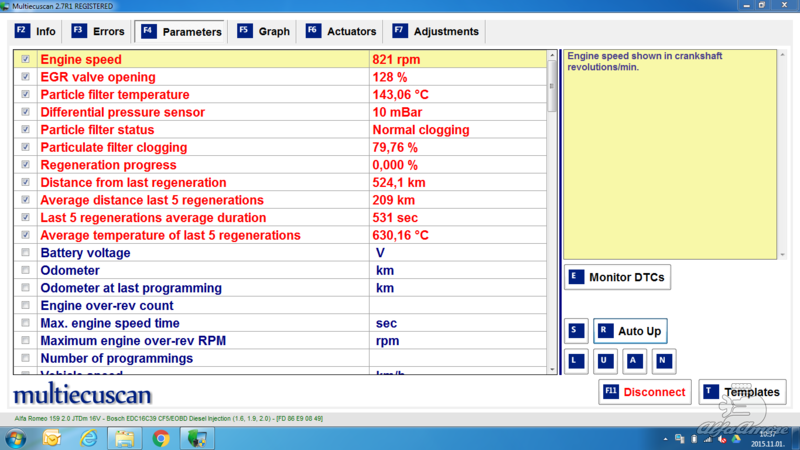Viewport: 800px width, 450px height.
Task: Open the Templates button
Action: (x=742, y=392)
